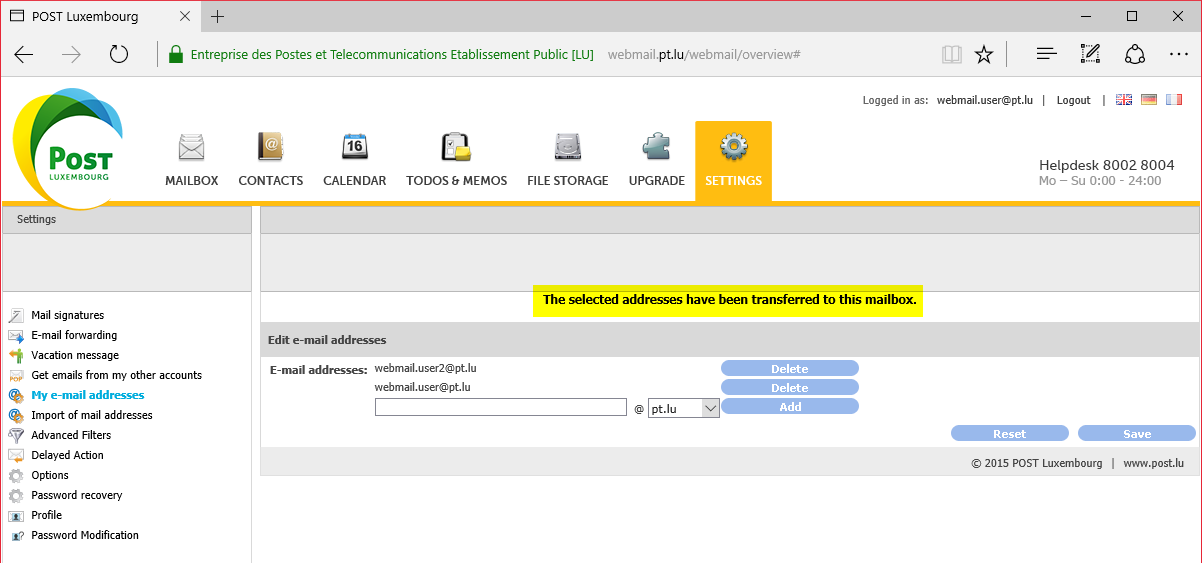Click the Vacation message icon
Screen dimensions: 1202x563
click(x=16, y=355)
